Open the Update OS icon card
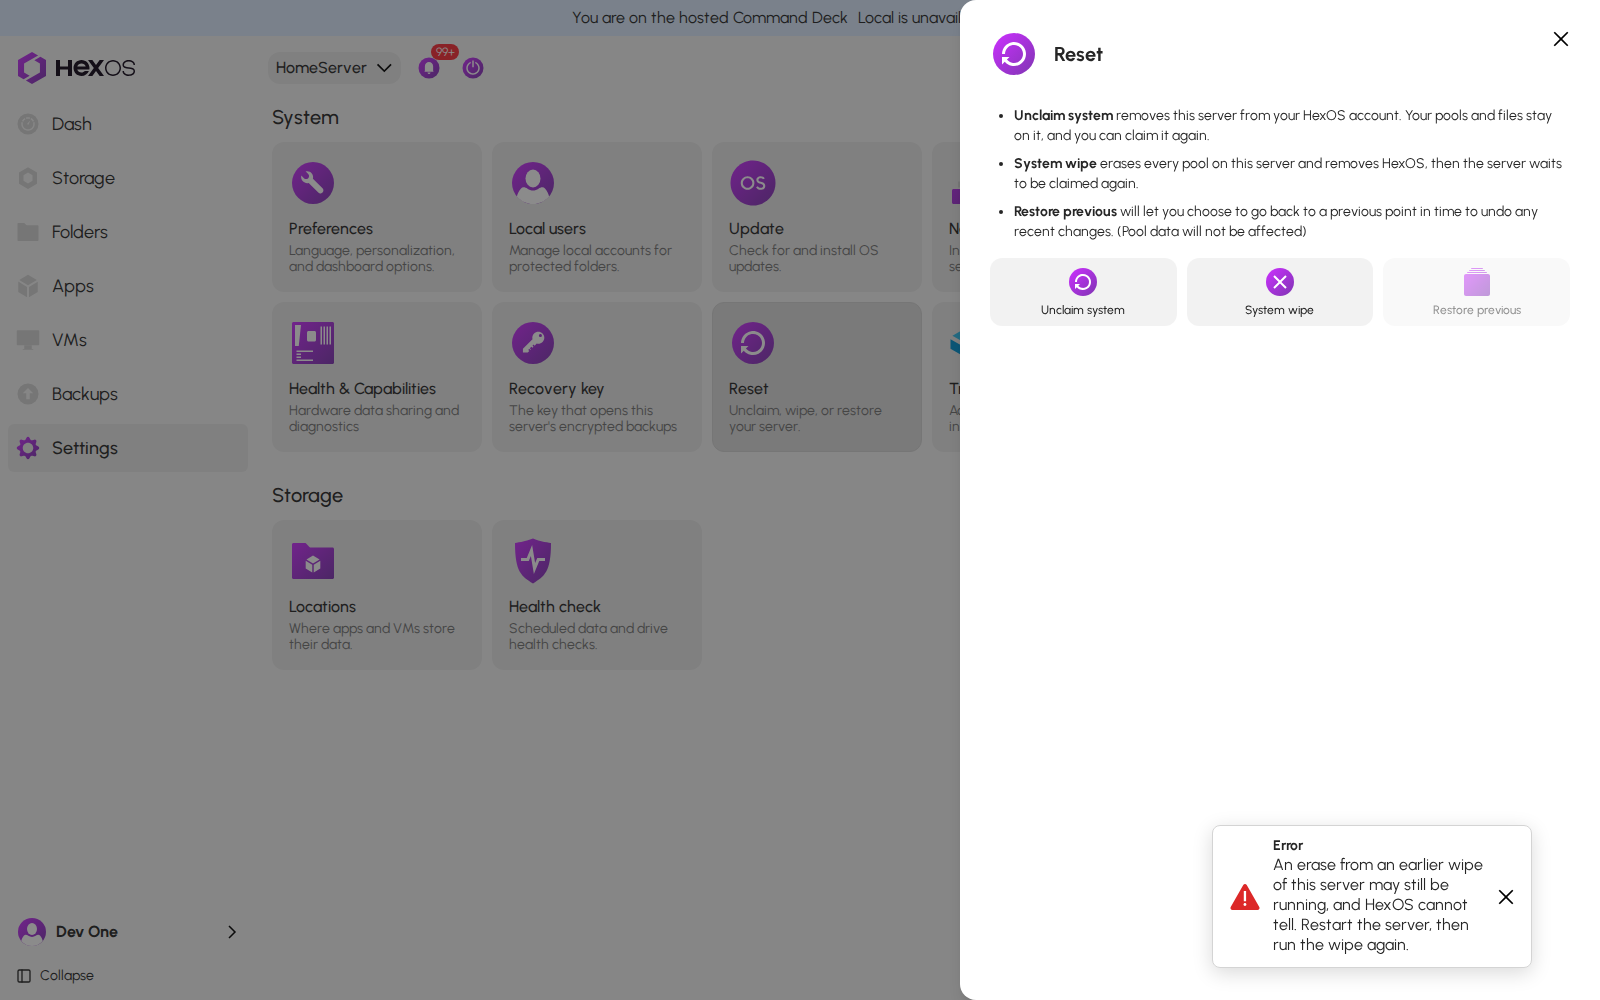The image size is (1600, 1000). click(x=753, y=183)
